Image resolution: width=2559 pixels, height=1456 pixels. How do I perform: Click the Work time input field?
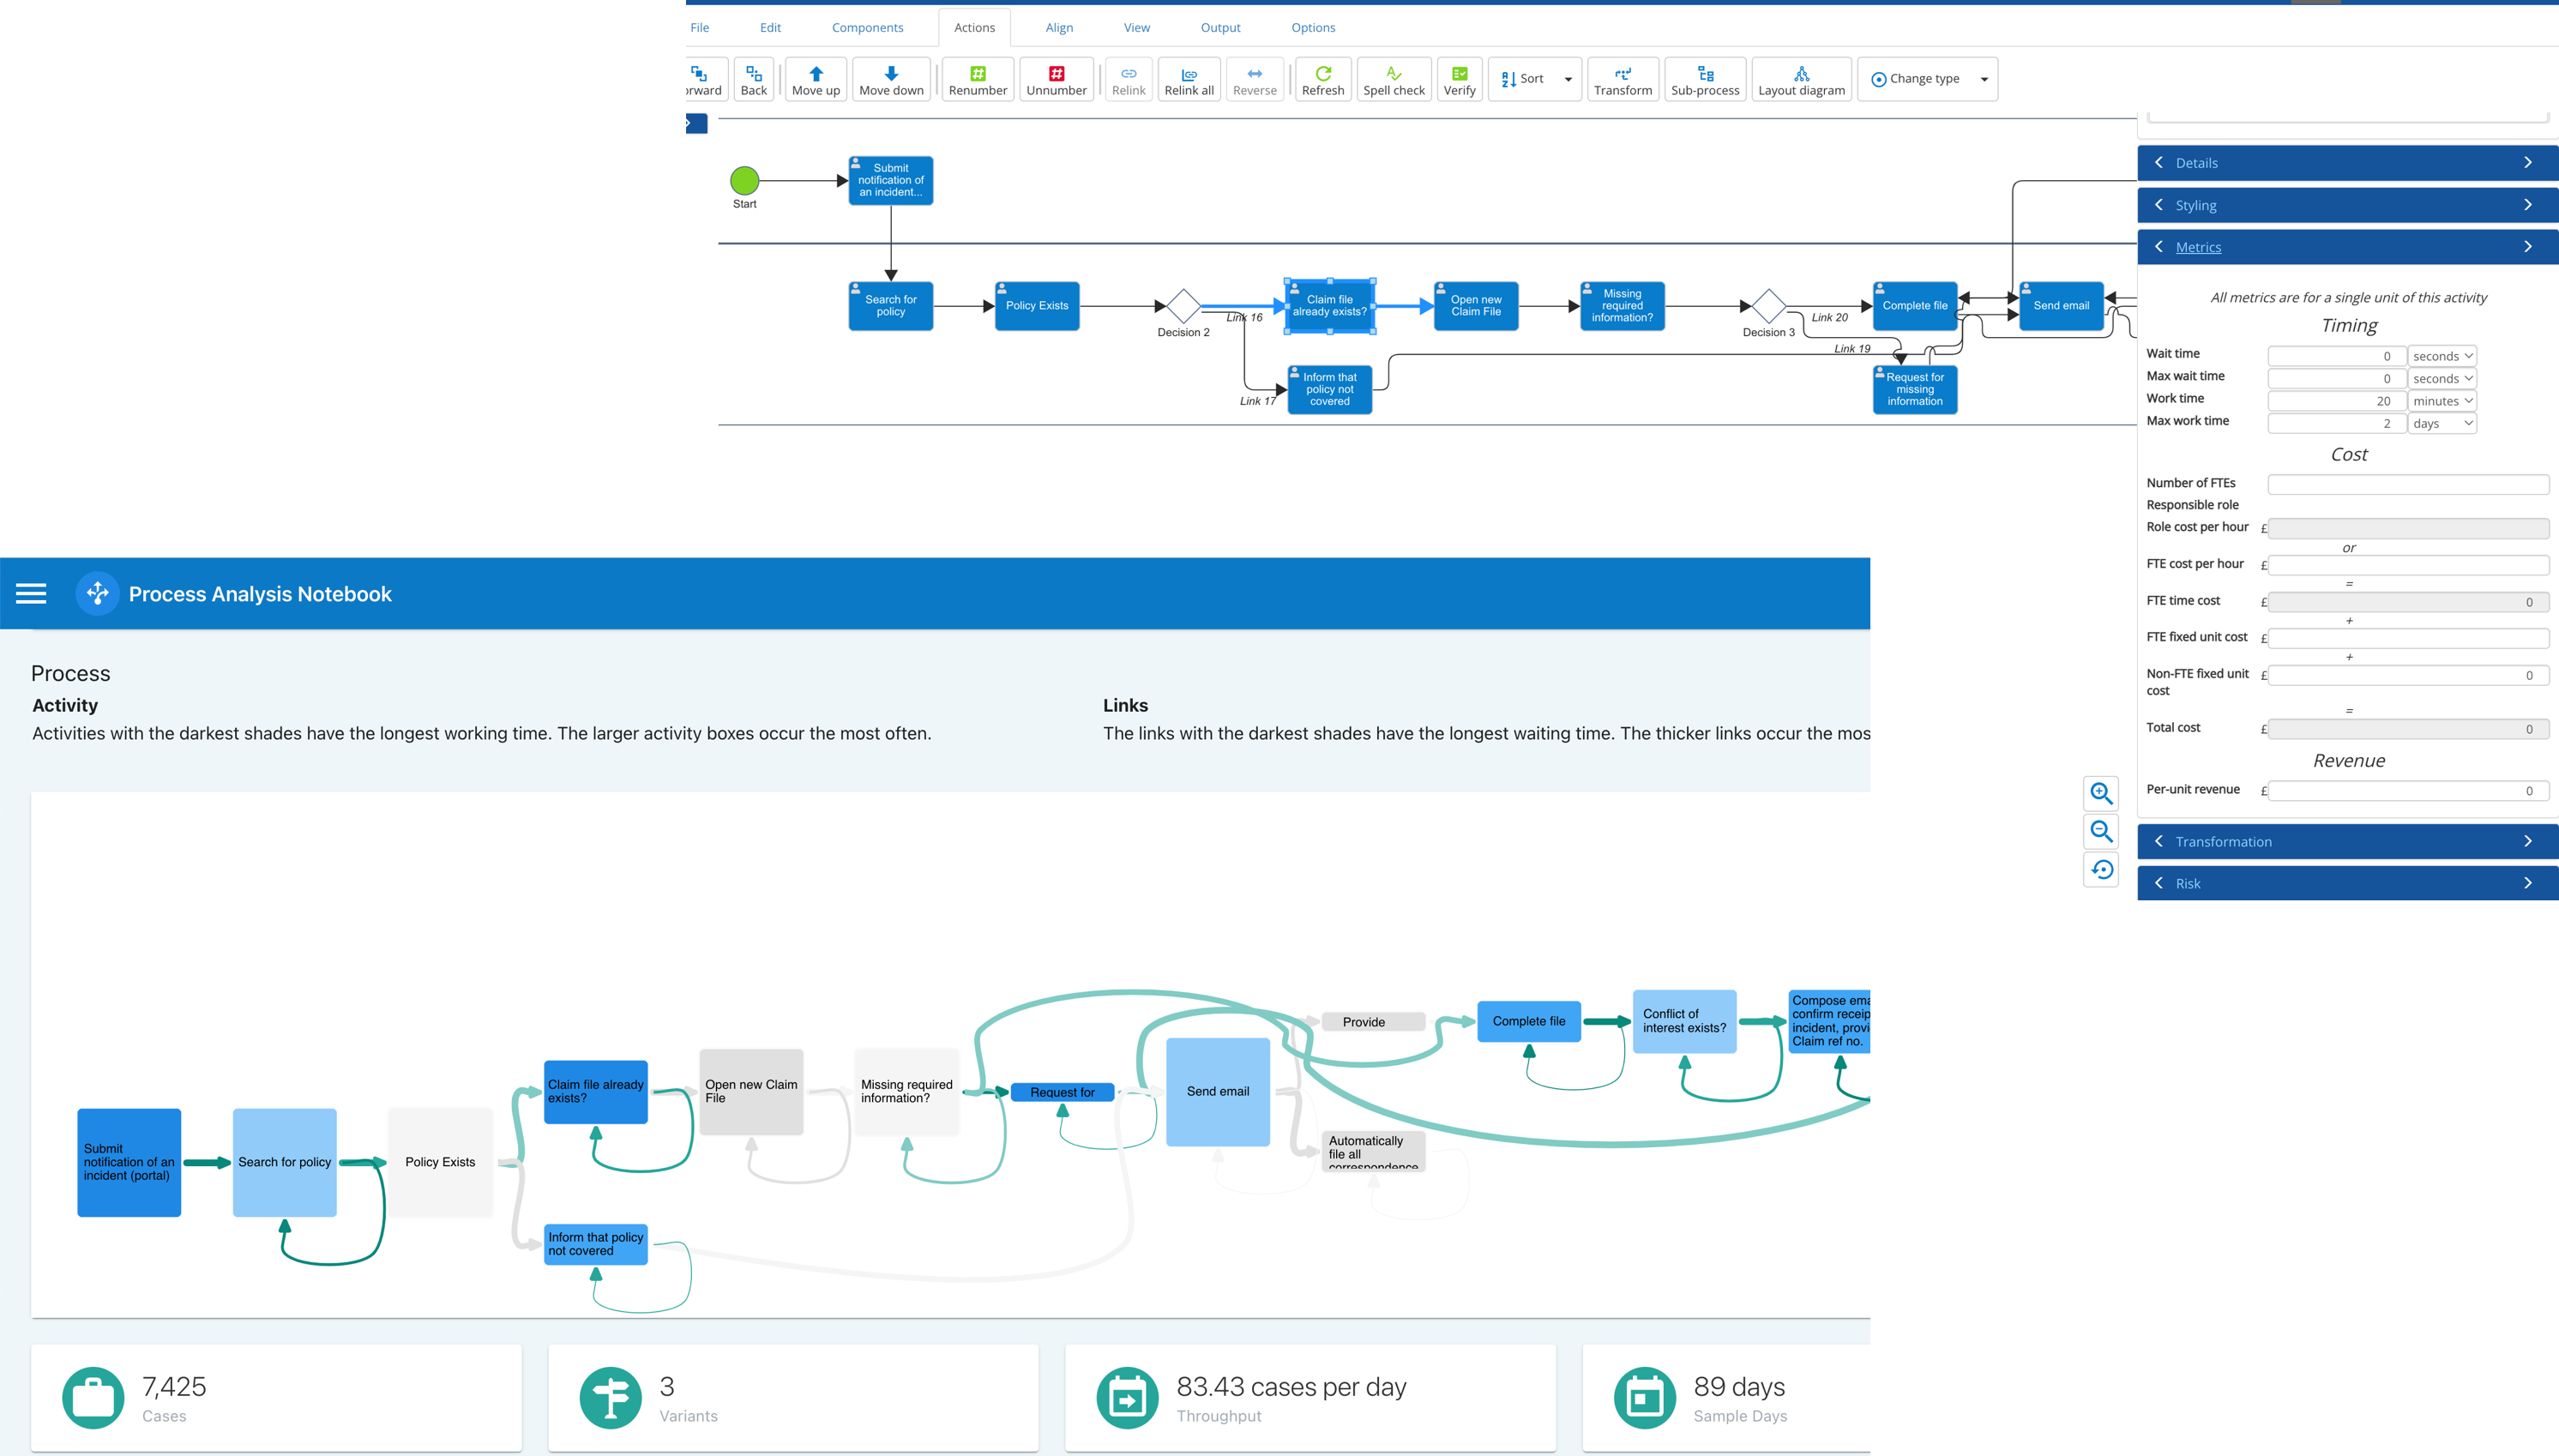pos(2335,401)
